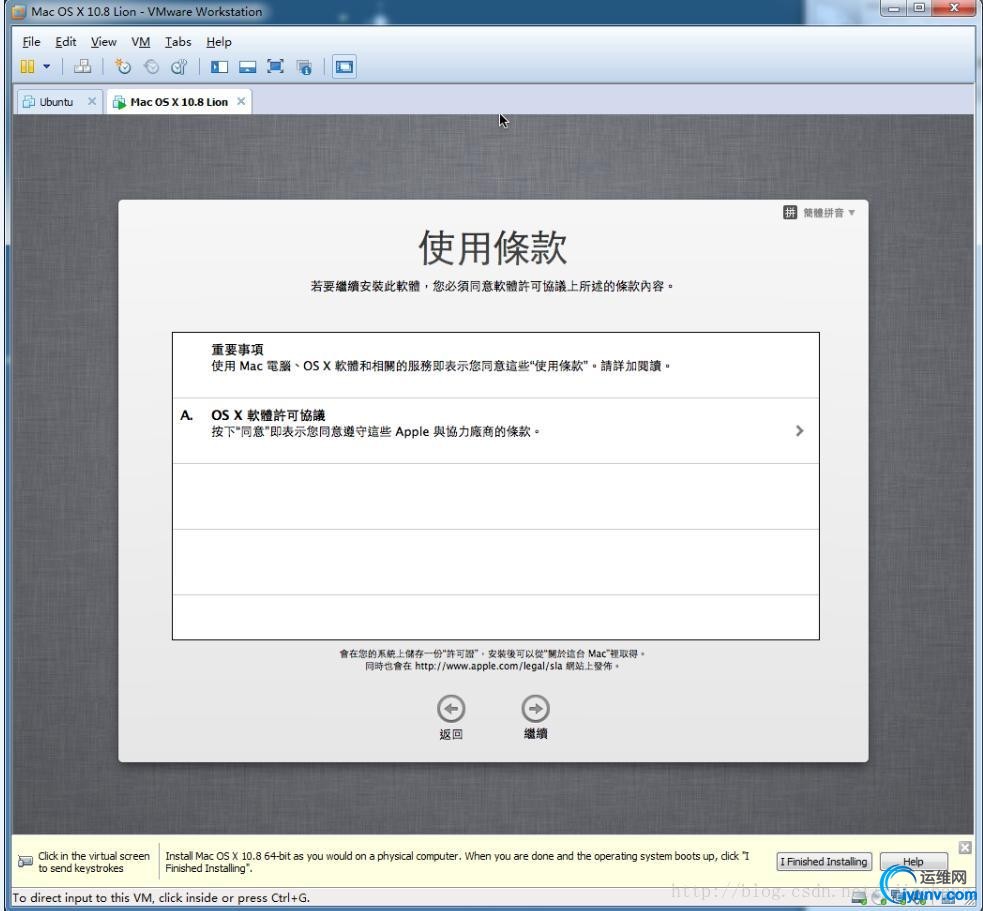Open the power options dropdown arrow
The height and width of the screenshot is (911, 983).
[46, 66]
